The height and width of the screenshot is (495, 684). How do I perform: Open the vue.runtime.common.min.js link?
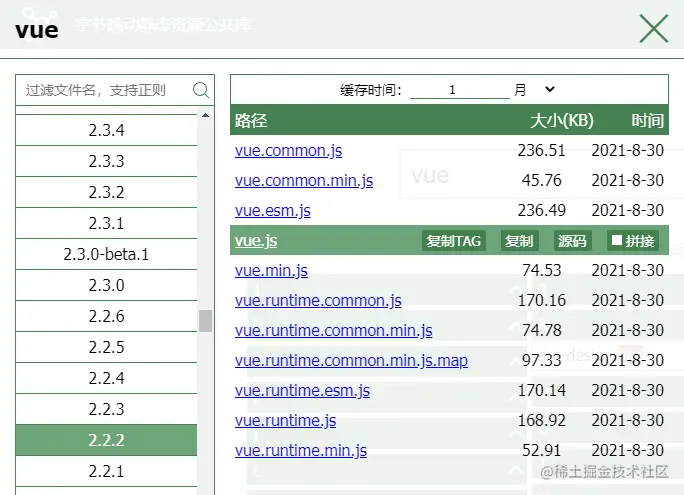(334, 331)
